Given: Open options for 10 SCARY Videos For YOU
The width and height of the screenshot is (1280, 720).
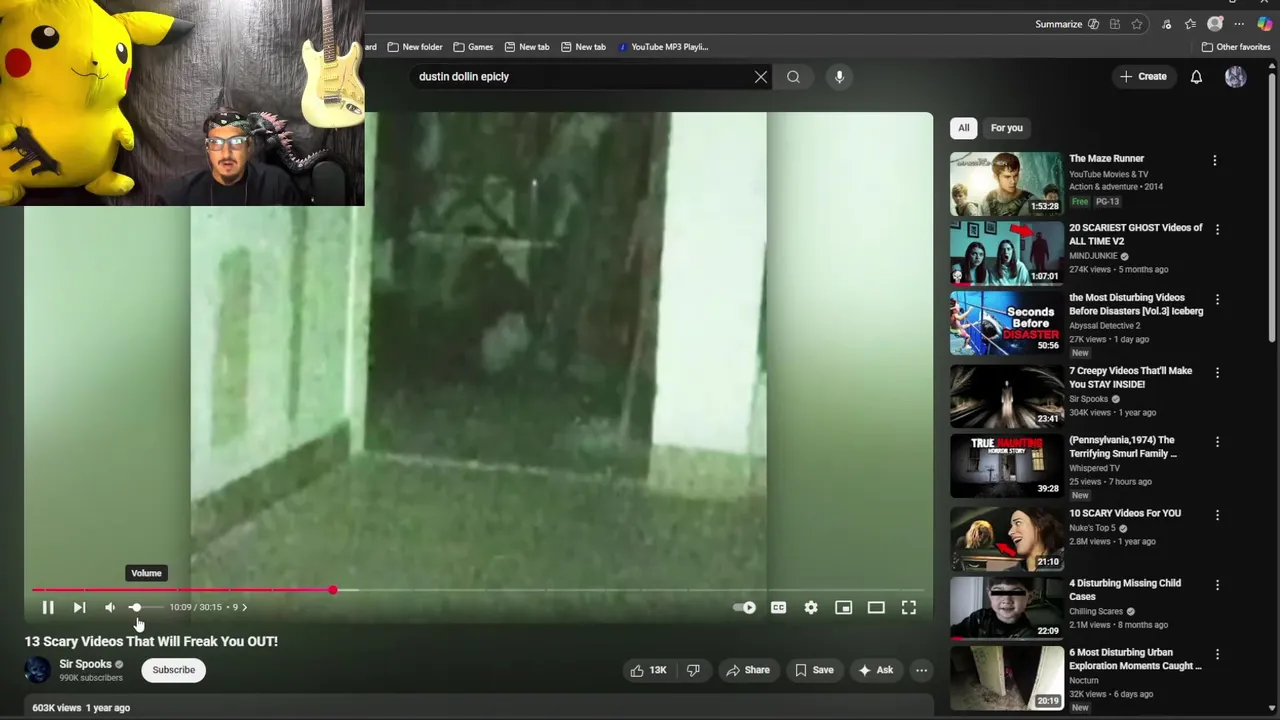Looking at the screenshot, I should point(1217,515).
